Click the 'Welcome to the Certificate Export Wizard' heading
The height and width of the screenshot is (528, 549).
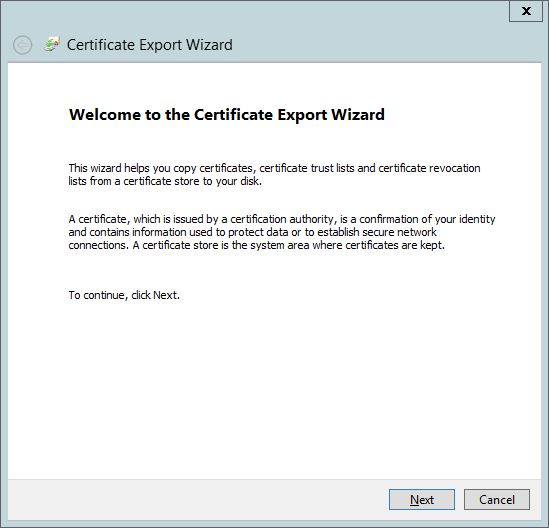(x=227, y=114)
